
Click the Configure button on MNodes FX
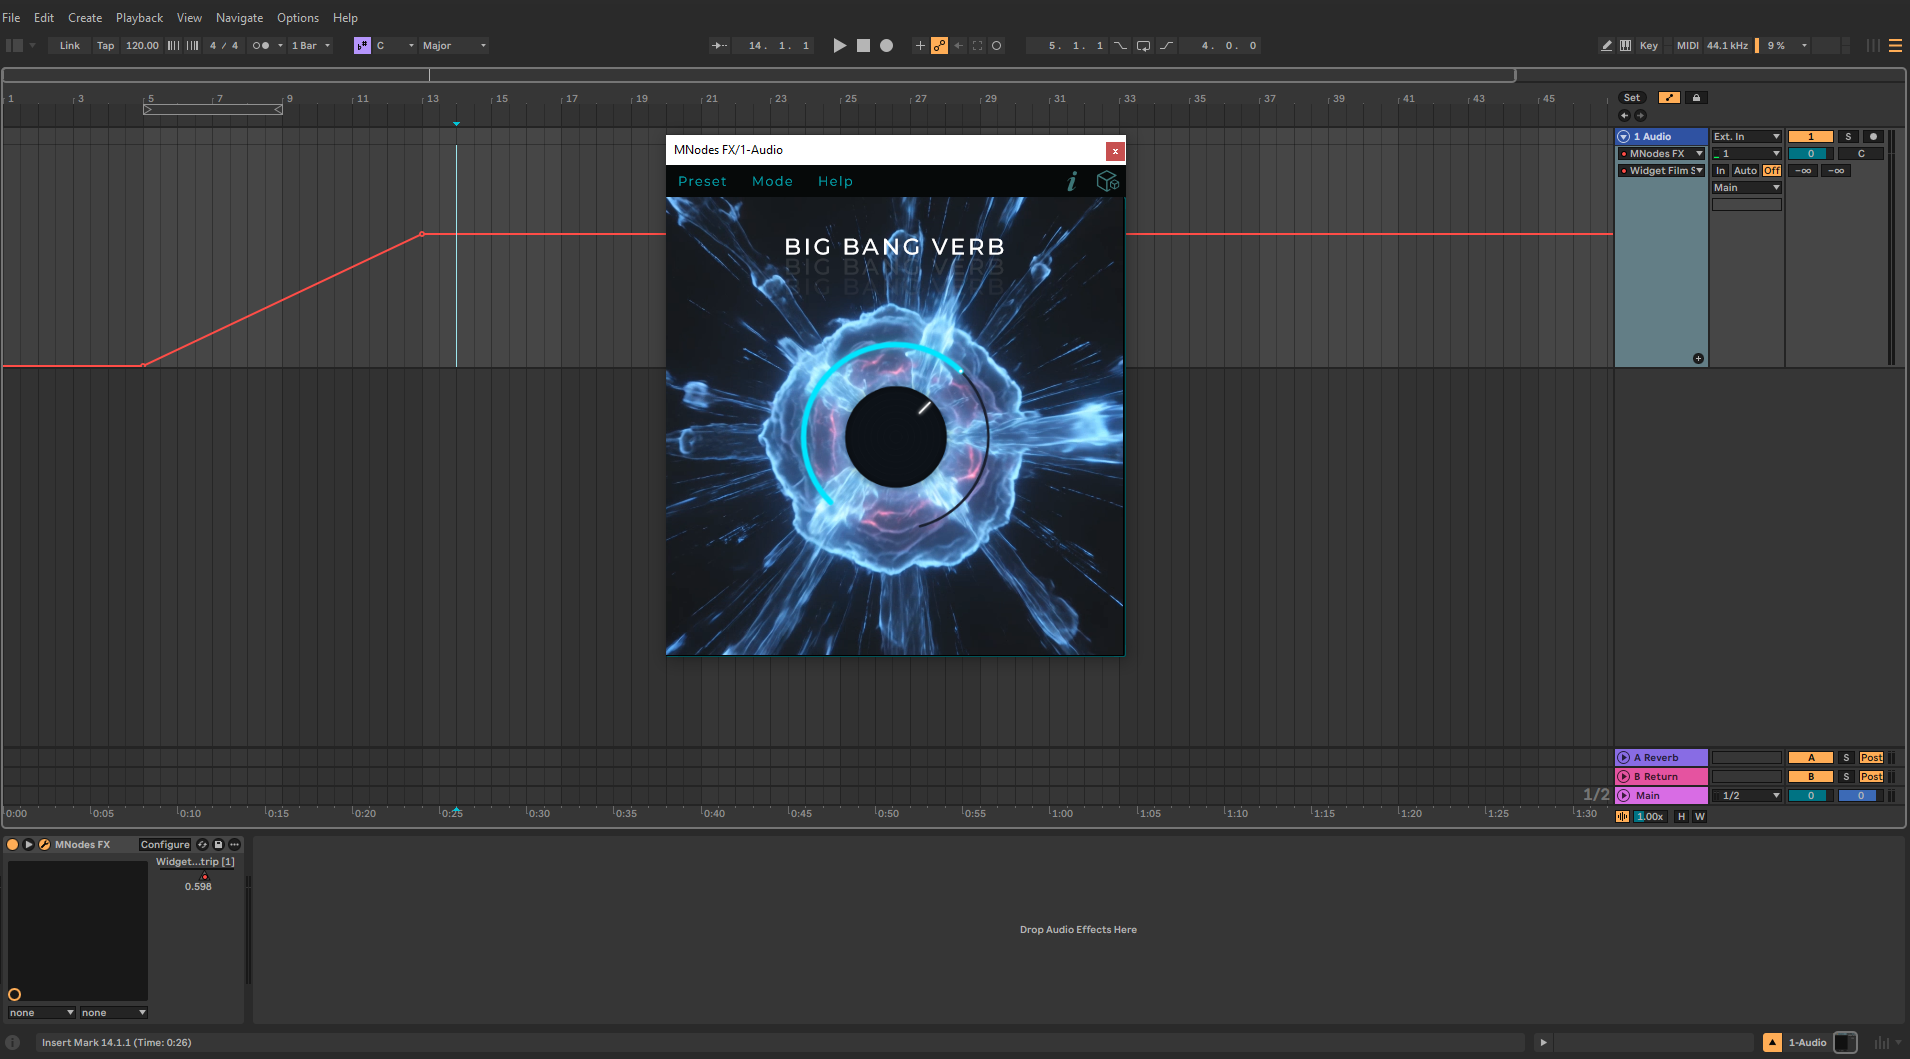point(165,845)
